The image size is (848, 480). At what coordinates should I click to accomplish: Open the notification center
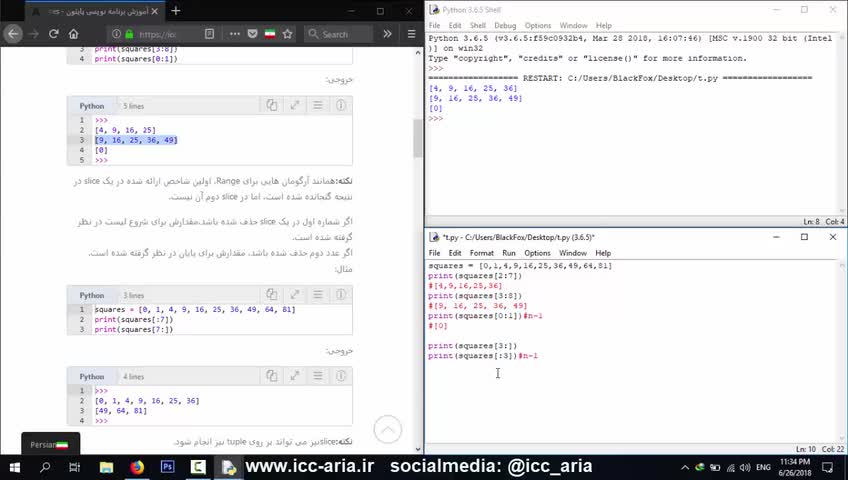point(828,468)
